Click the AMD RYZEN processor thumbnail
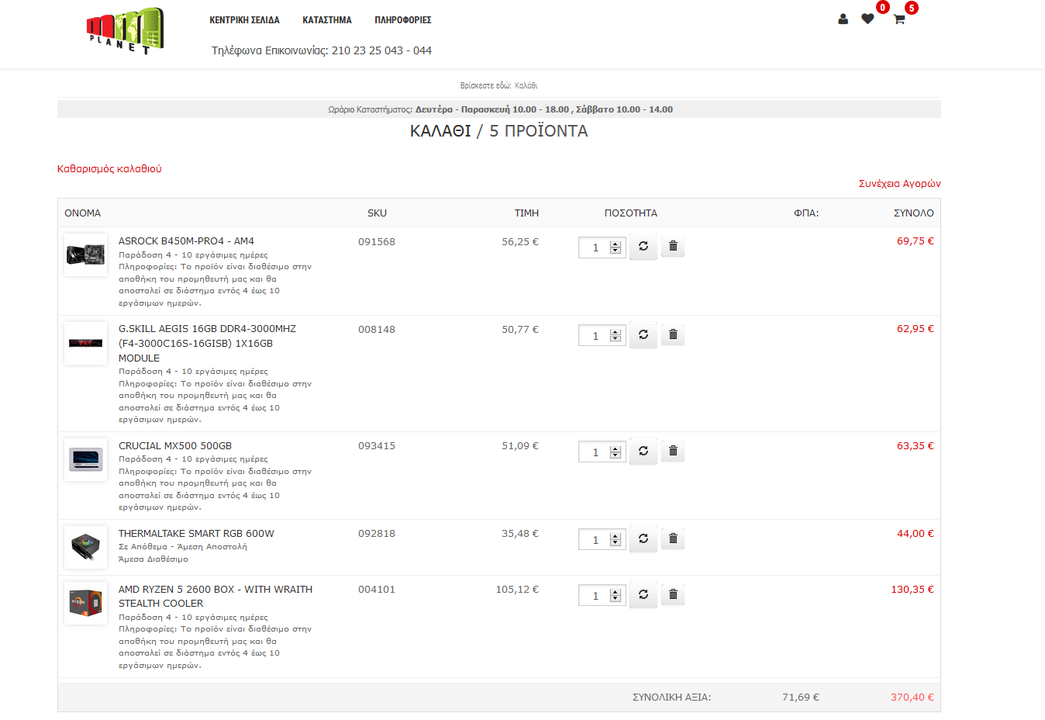Screen dimensions: 1045x720 (85, 603)
